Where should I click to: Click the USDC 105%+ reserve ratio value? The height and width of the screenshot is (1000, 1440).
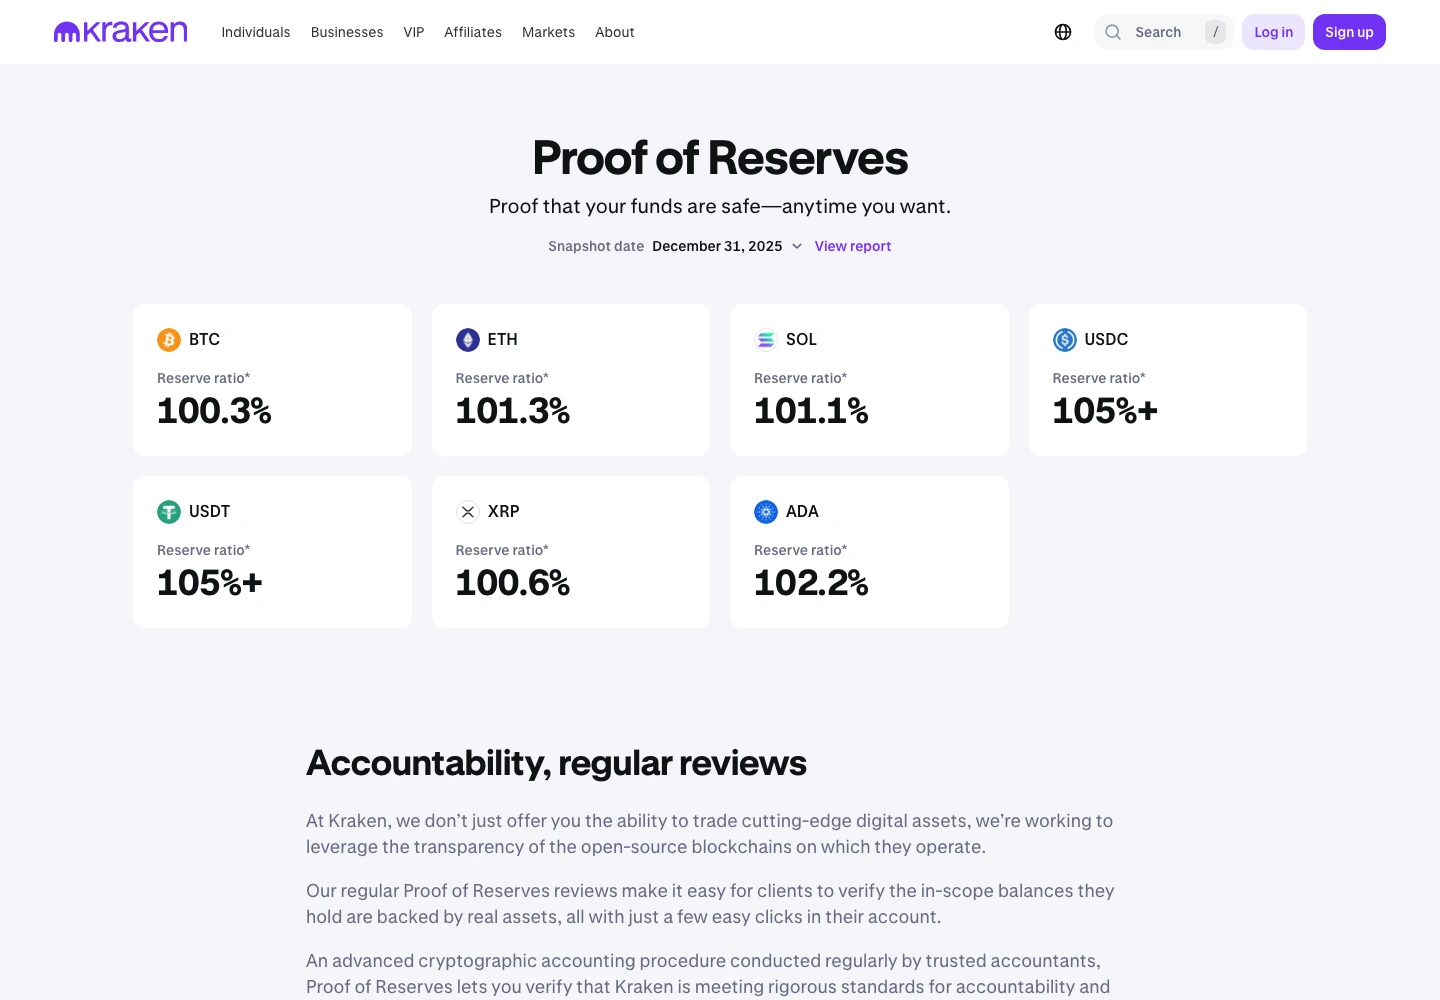(1105, 411)
